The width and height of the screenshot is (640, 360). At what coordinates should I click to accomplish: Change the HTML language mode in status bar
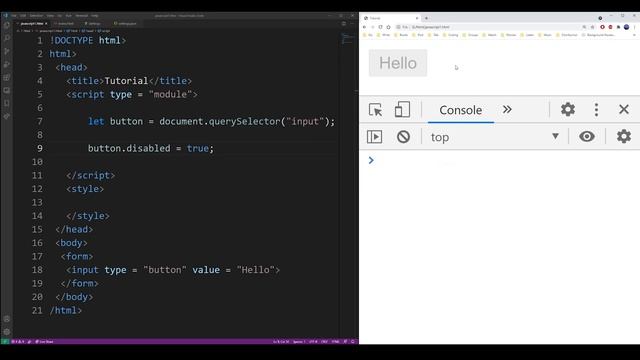pos(336,342)
